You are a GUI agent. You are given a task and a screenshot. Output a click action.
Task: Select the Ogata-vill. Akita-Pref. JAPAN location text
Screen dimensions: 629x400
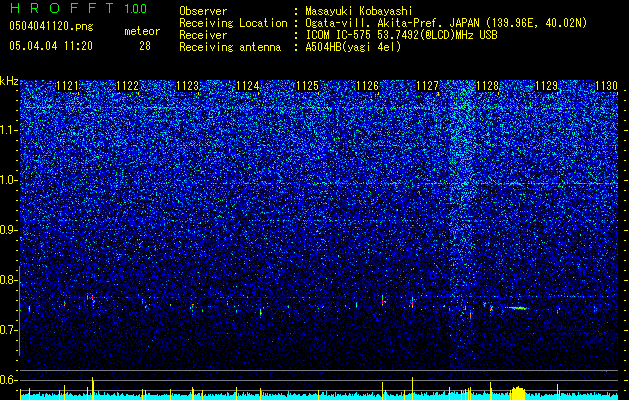tap(446, 23)
